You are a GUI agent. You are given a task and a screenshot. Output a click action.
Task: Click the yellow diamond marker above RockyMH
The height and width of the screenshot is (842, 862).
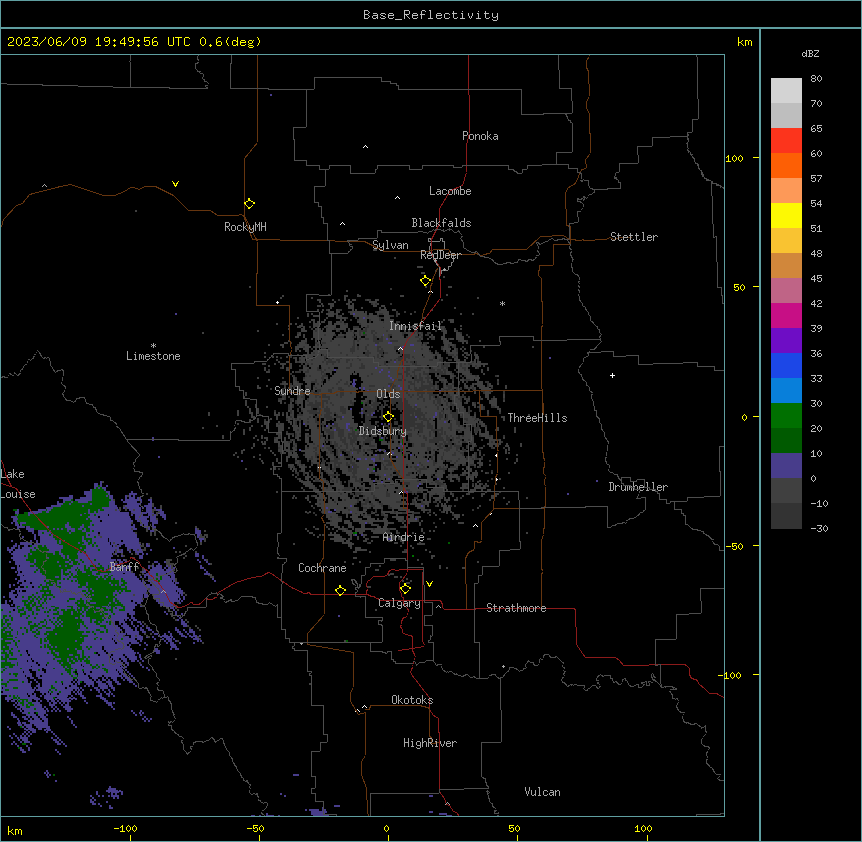(x=249, y=204)
